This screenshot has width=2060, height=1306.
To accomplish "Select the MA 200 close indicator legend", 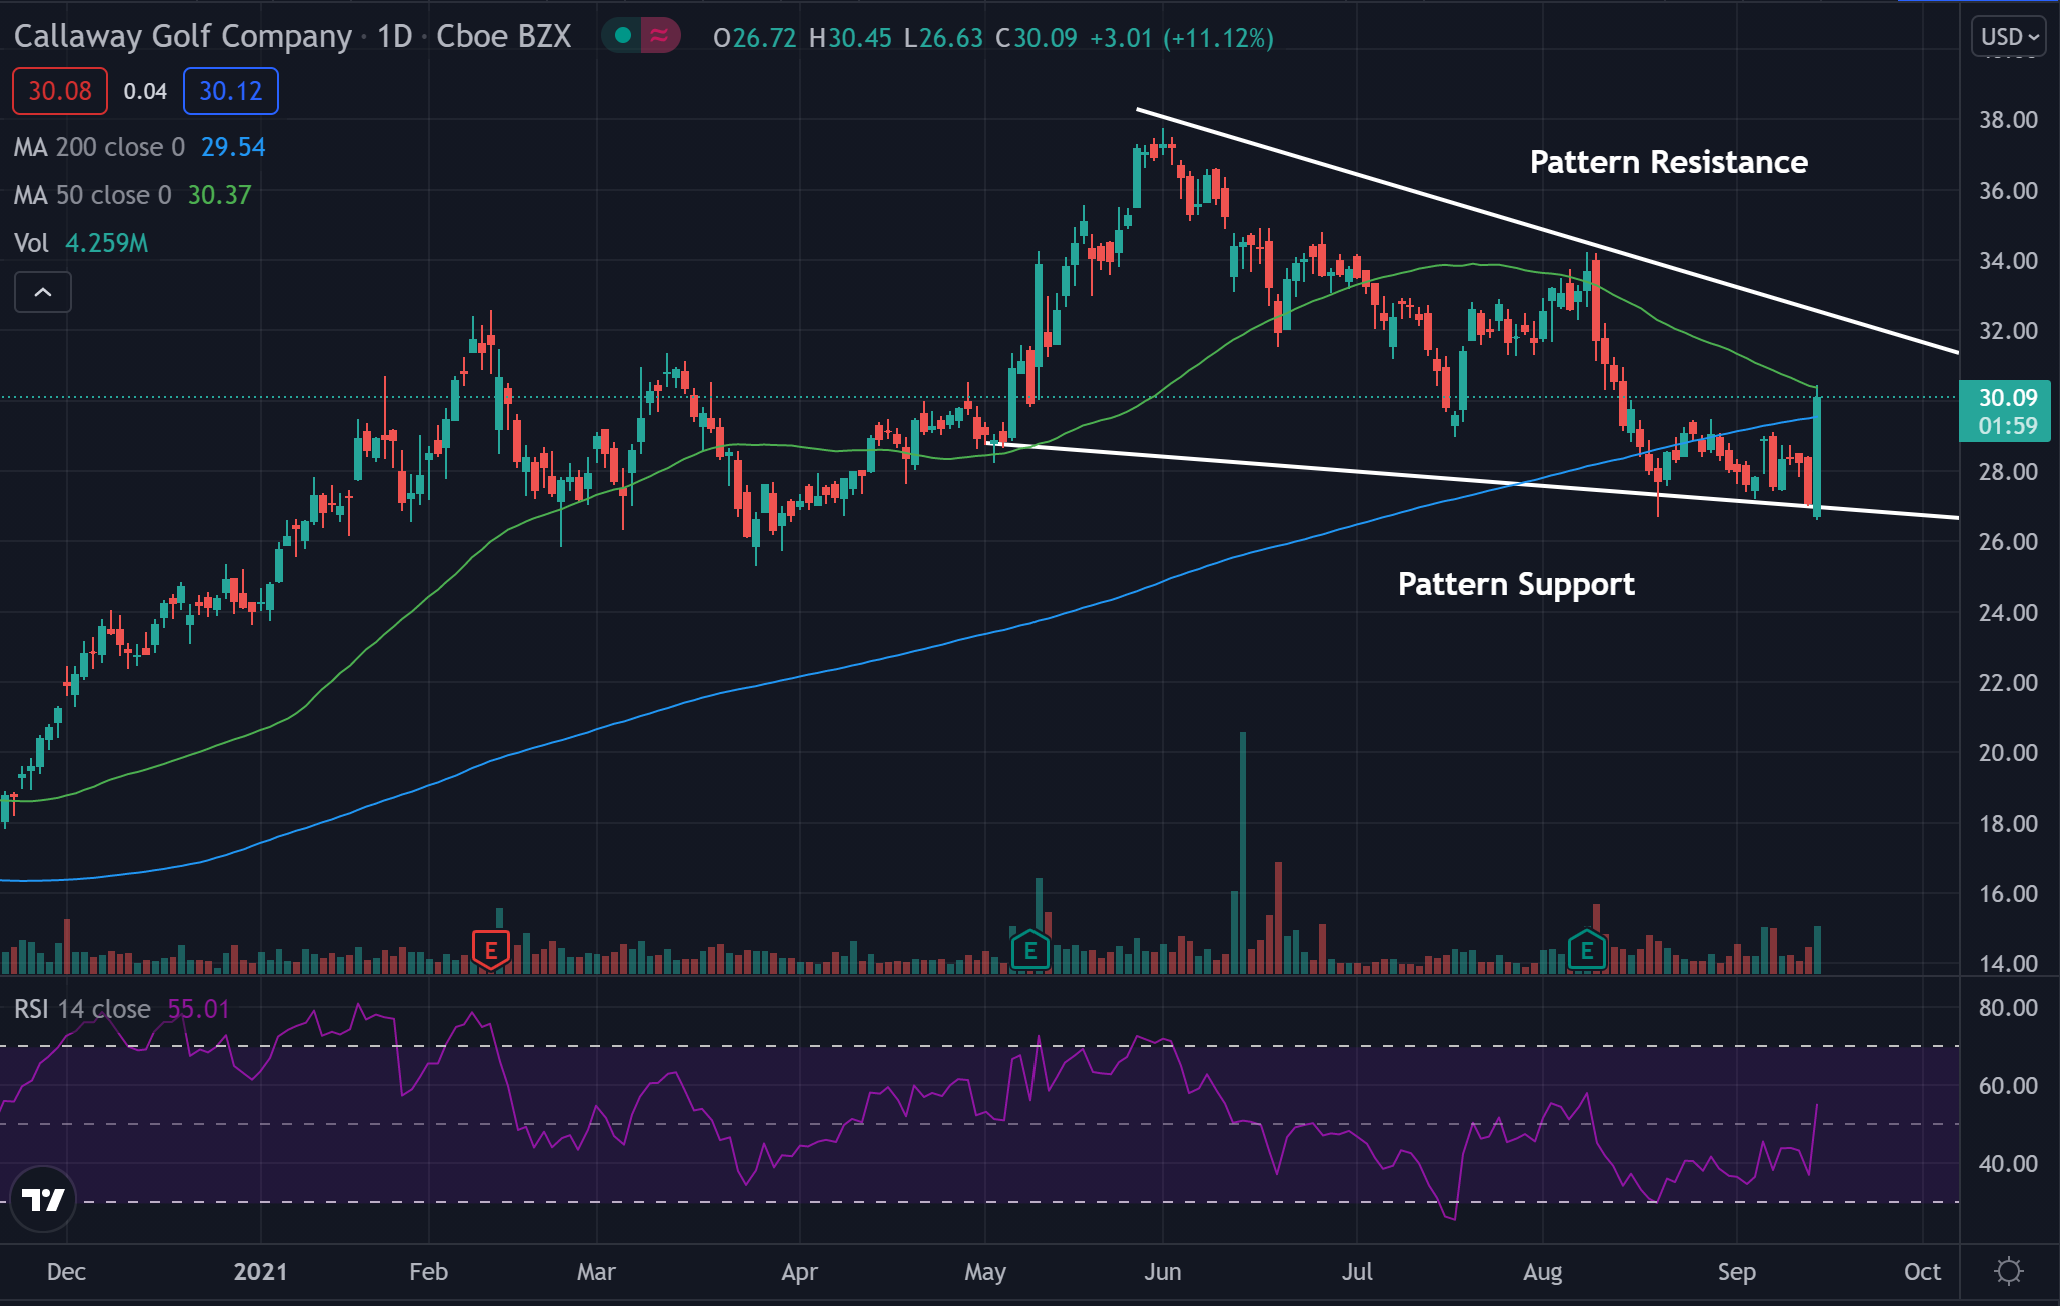I will click(x=139, y=147).
